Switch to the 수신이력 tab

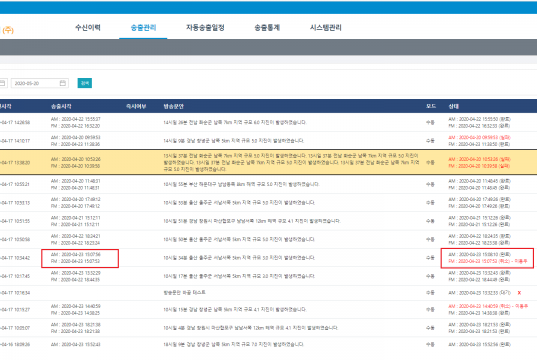[x=88, y=28]
